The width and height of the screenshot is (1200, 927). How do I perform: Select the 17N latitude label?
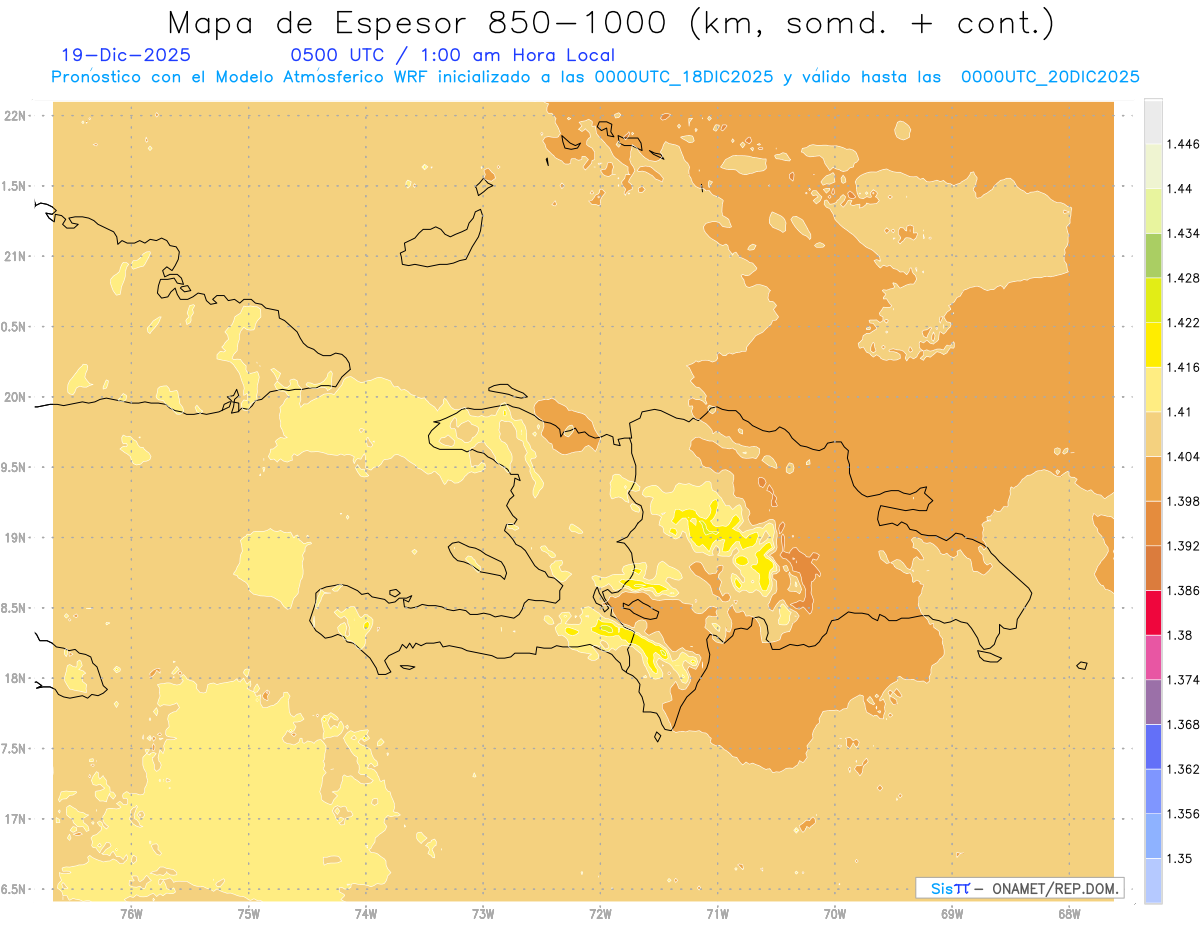pos(15,820)
